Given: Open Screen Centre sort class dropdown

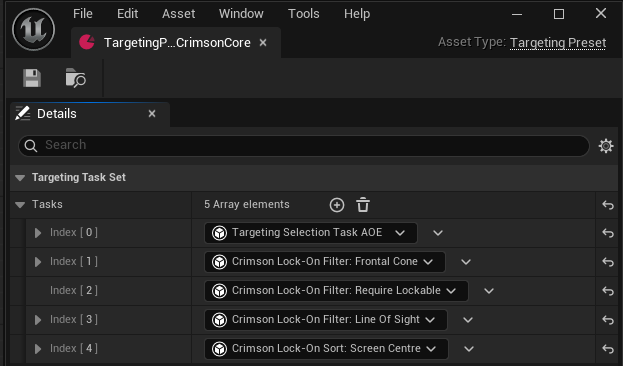Looking at the screenshot, I should (x=326, y=349).
